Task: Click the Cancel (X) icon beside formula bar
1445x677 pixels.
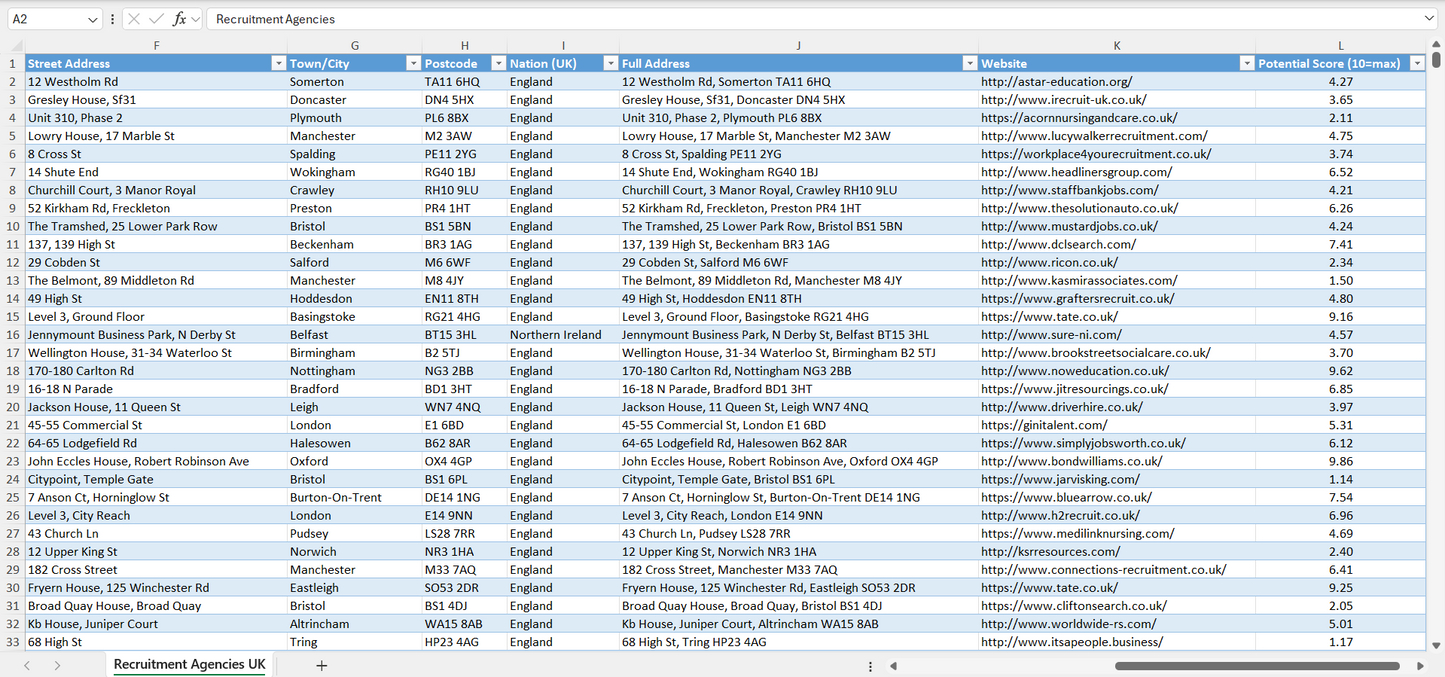Action: 134,18
